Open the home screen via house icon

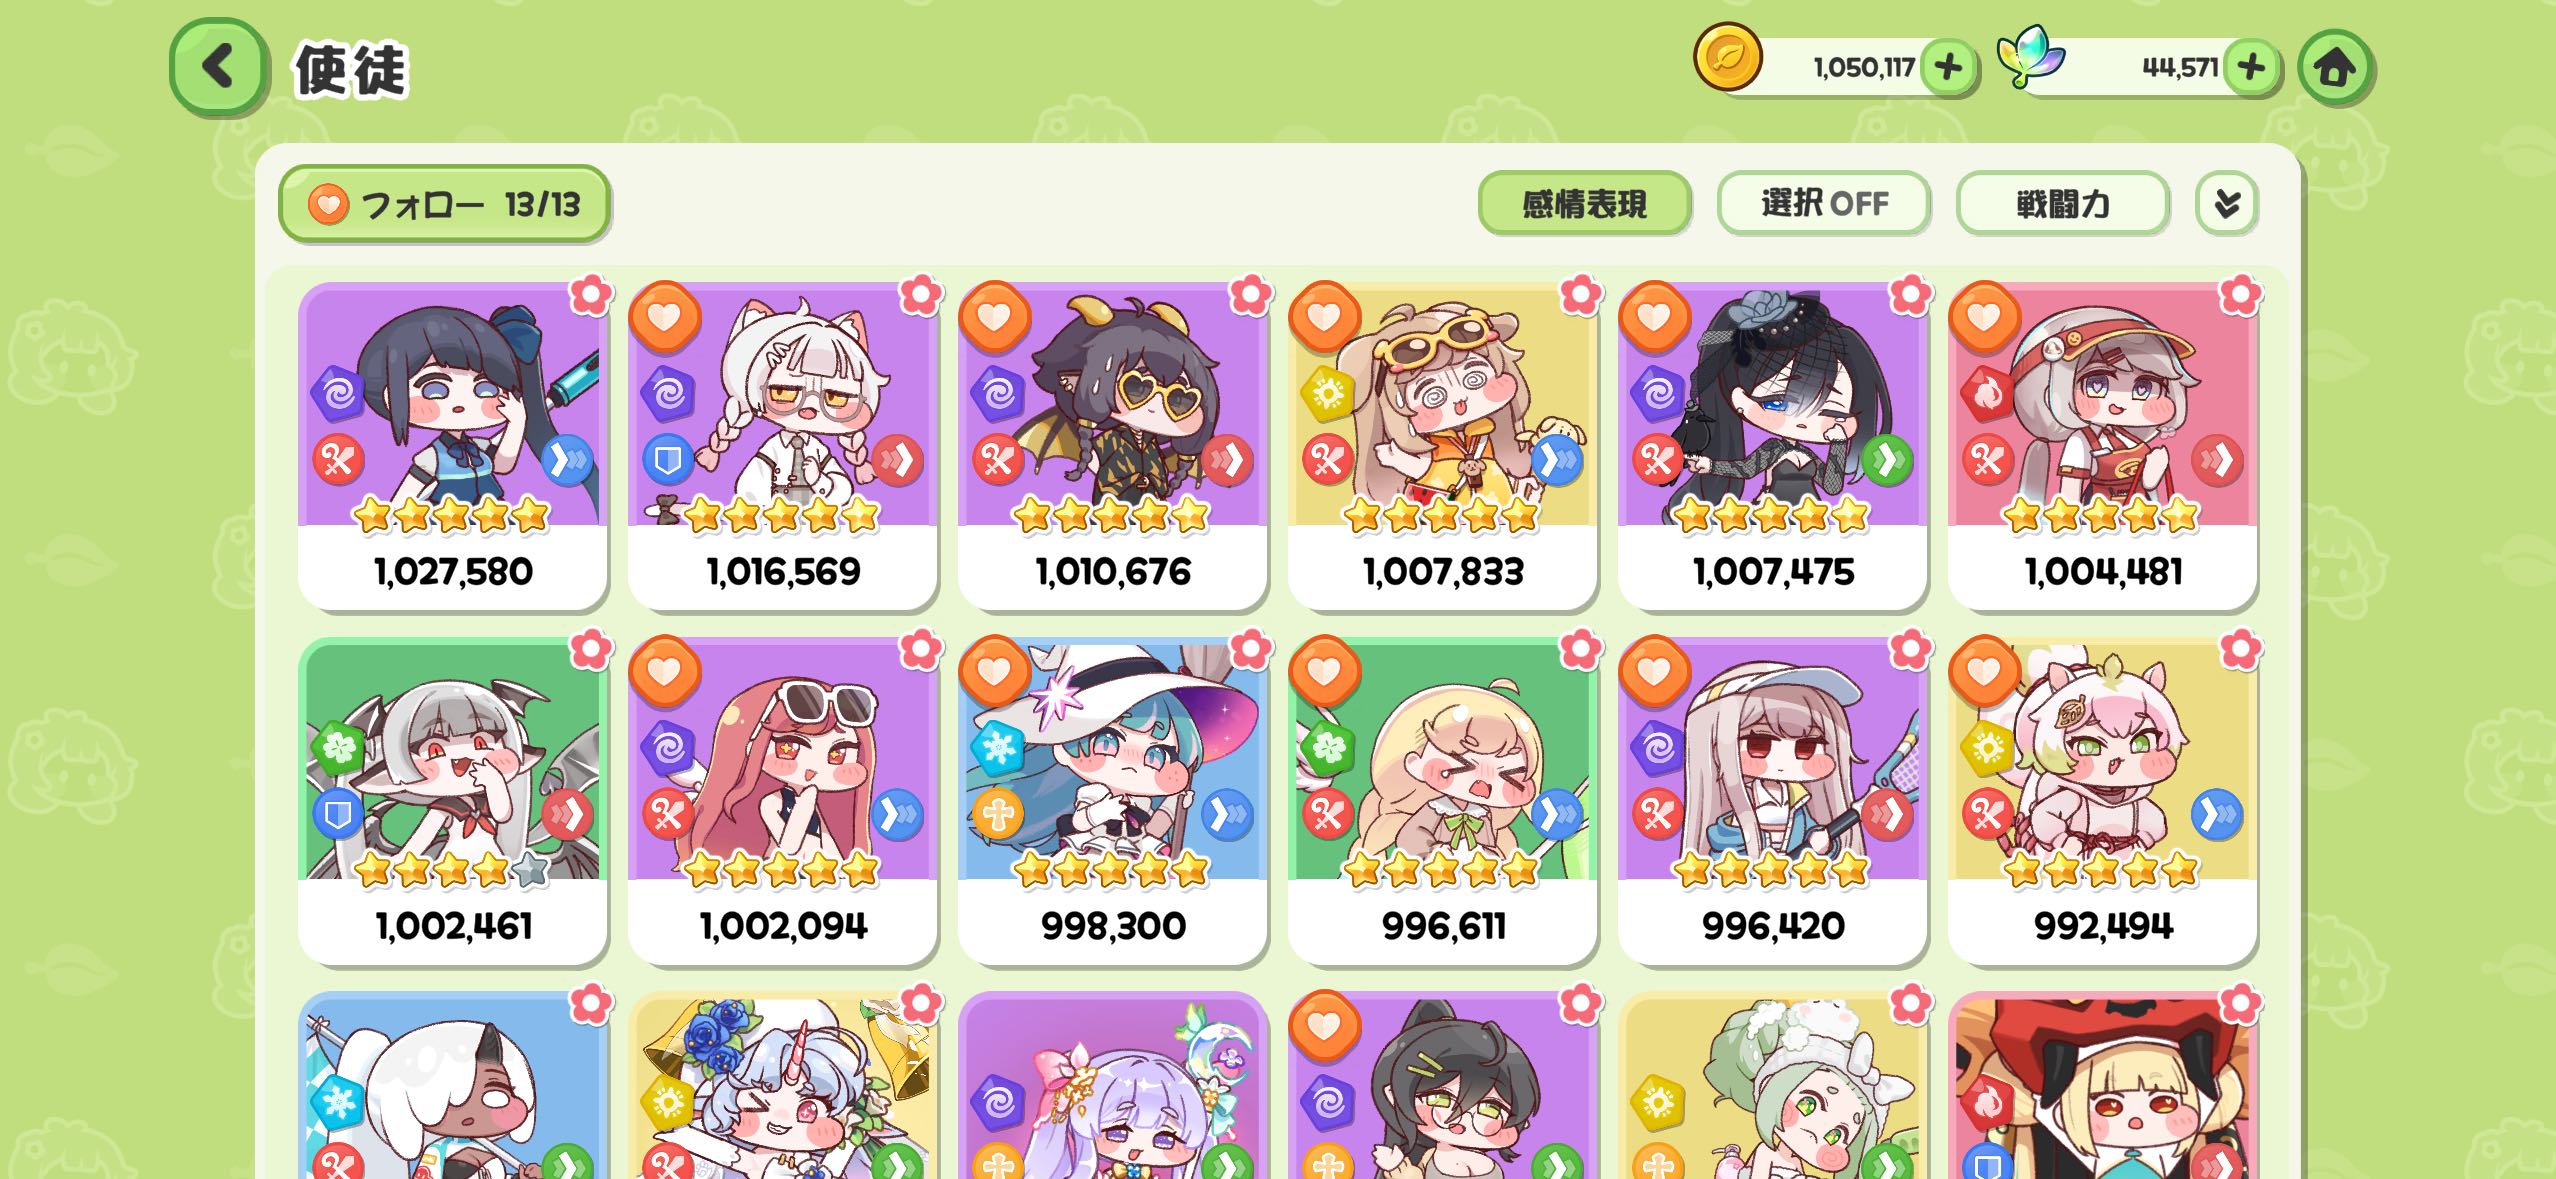point(2335,68)
